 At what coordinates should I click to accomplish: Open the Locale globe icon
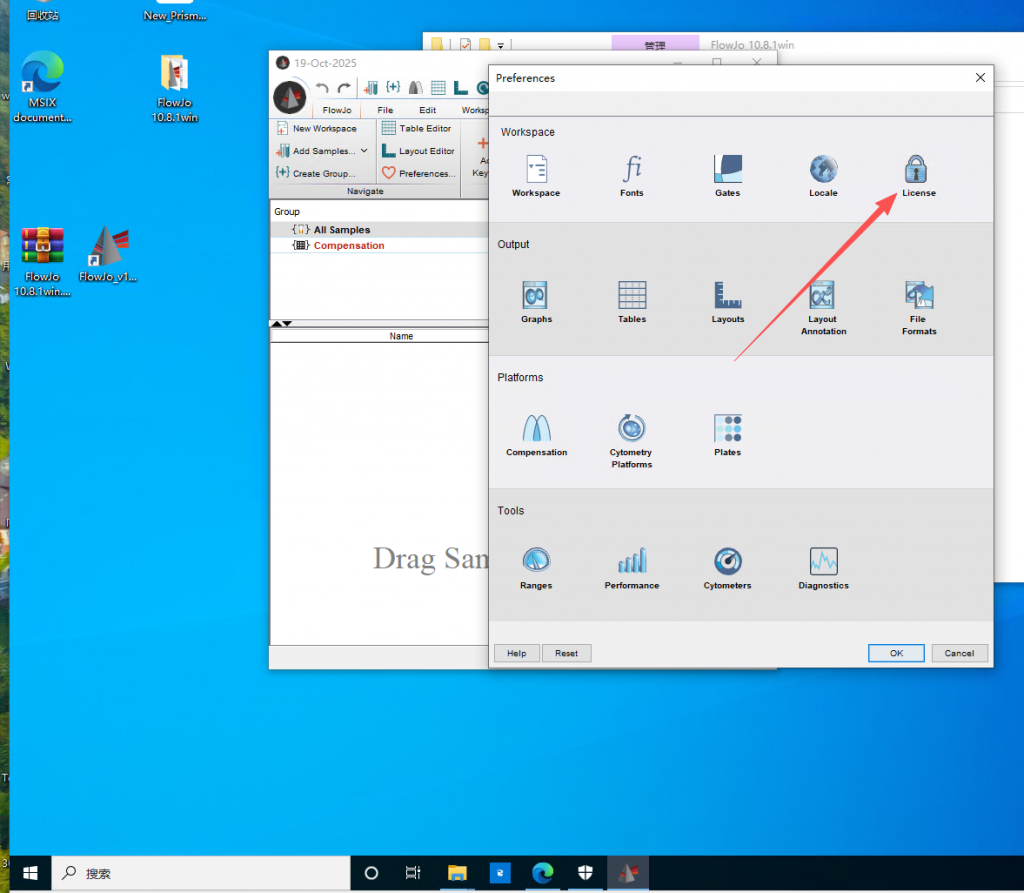pyautogui.click(x=823, y=170)
